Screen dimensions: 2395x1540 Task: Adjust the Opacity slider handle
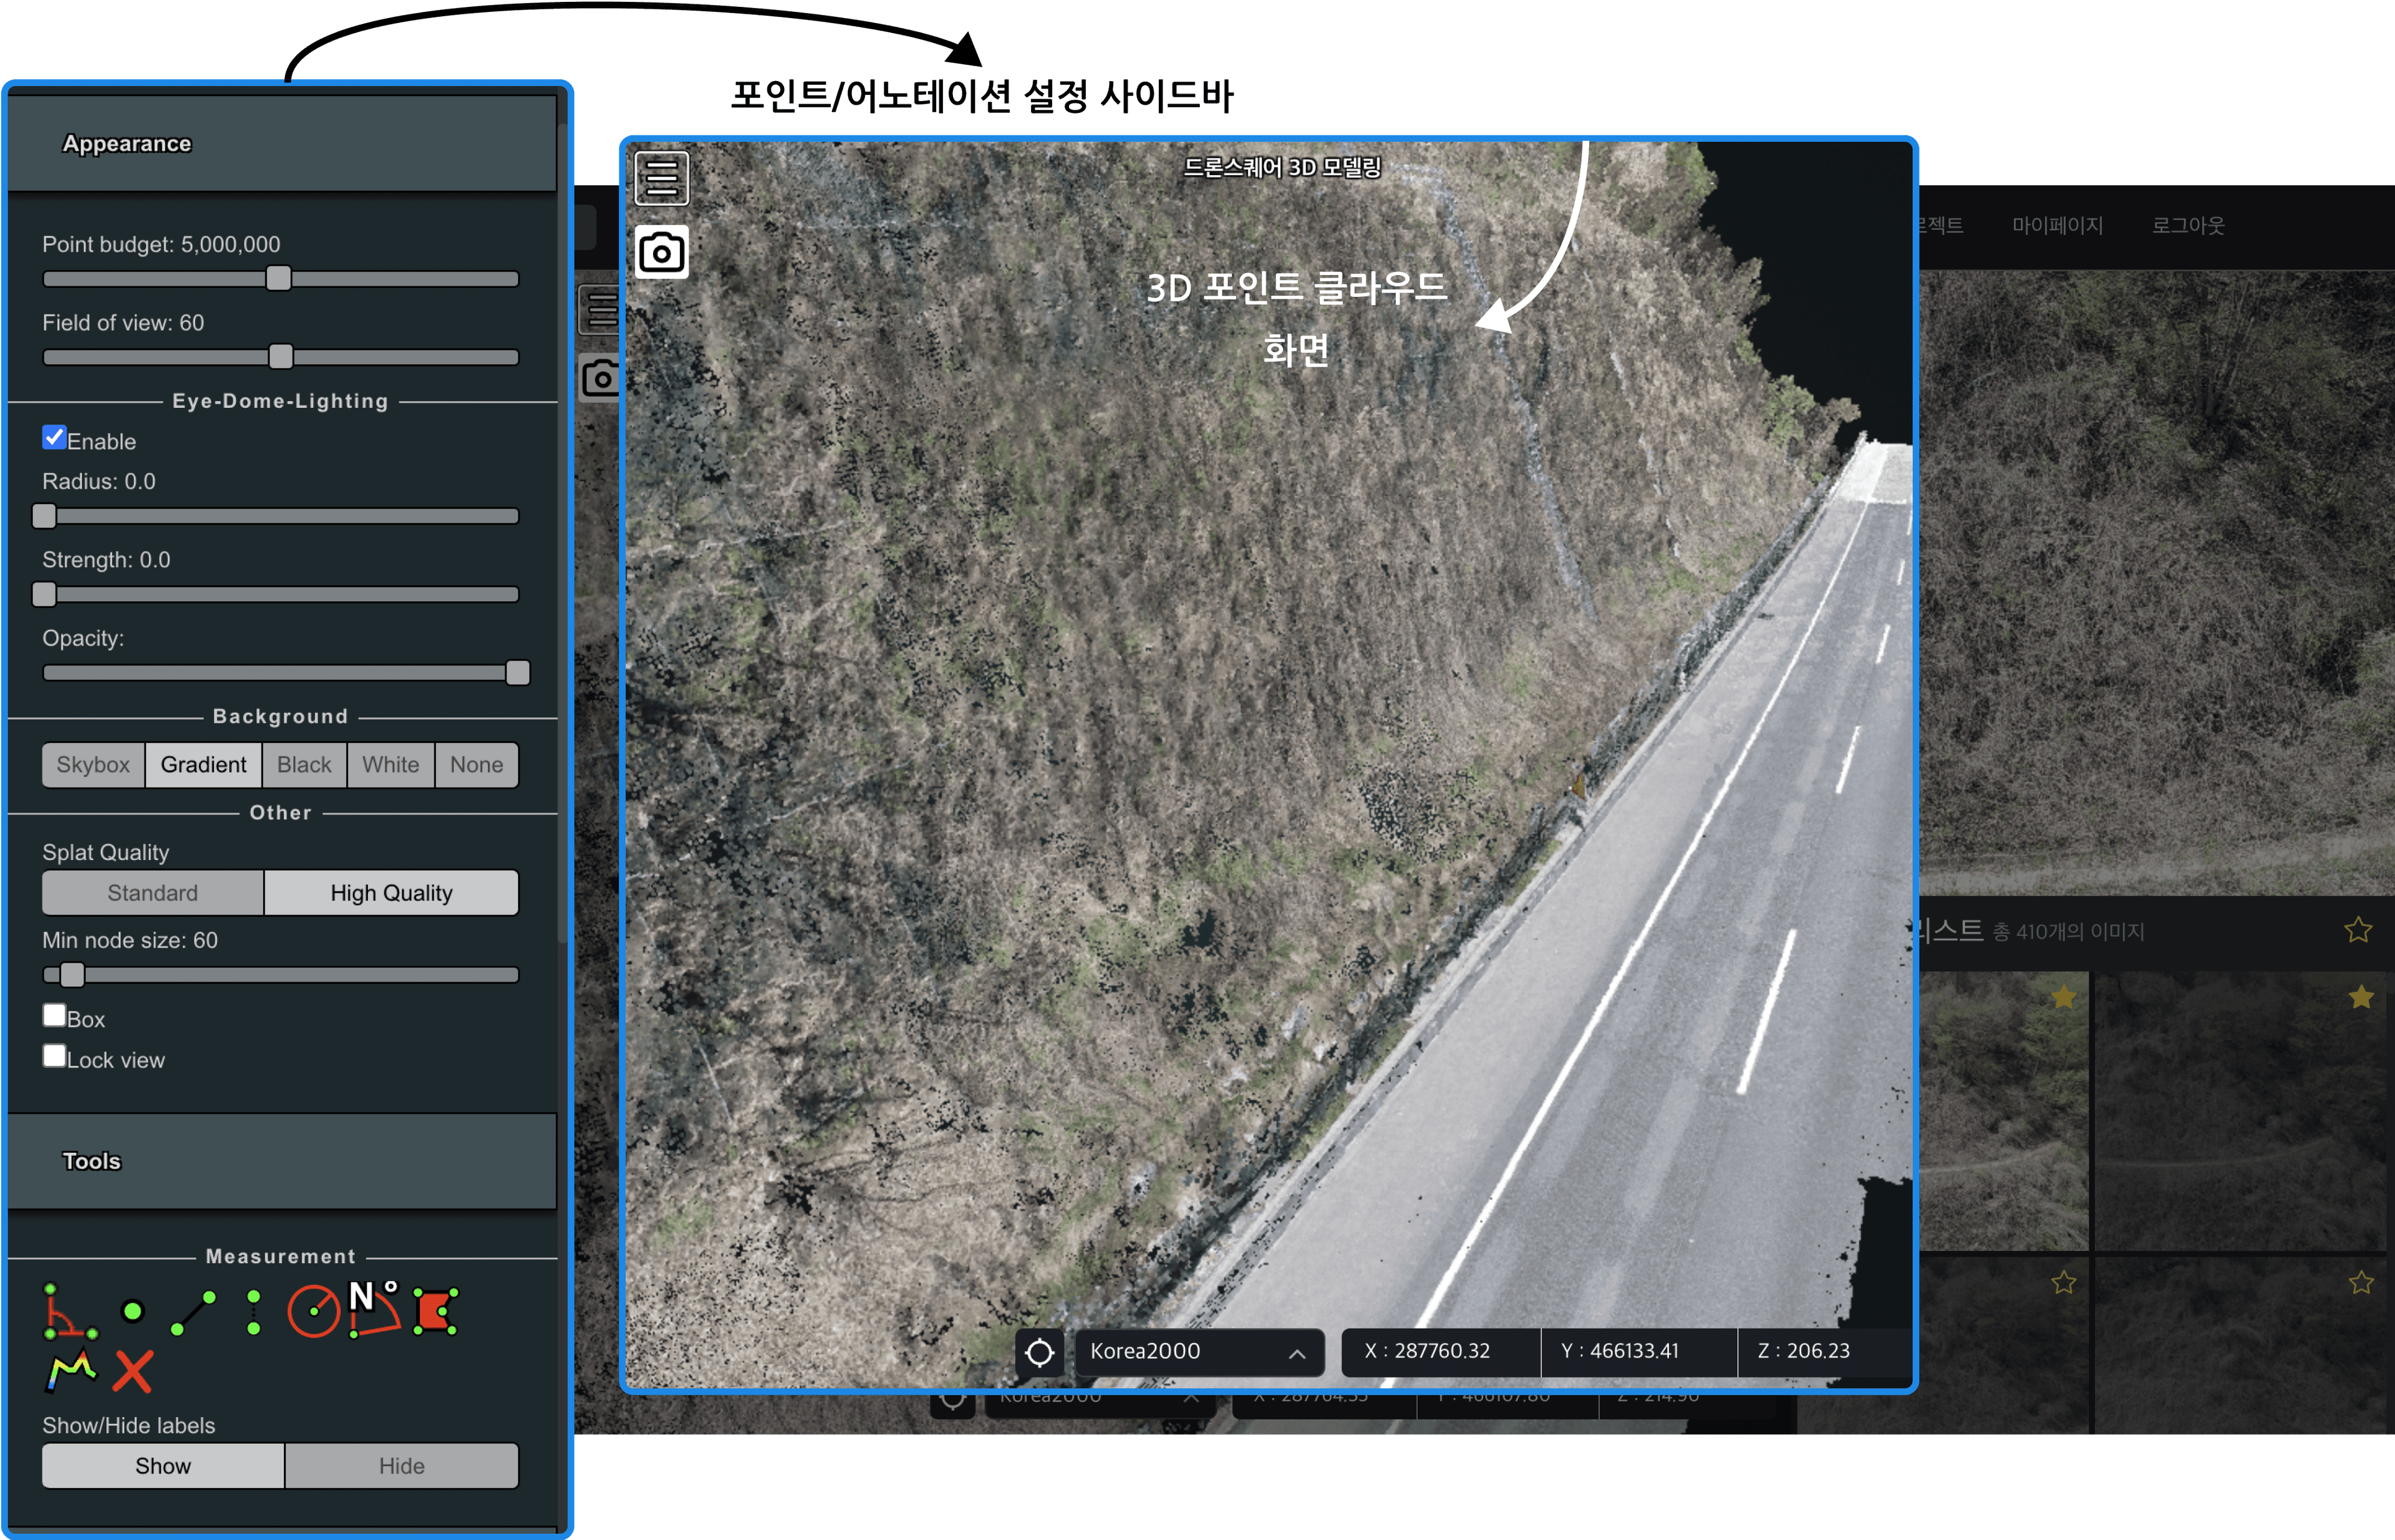pos(518,673)
